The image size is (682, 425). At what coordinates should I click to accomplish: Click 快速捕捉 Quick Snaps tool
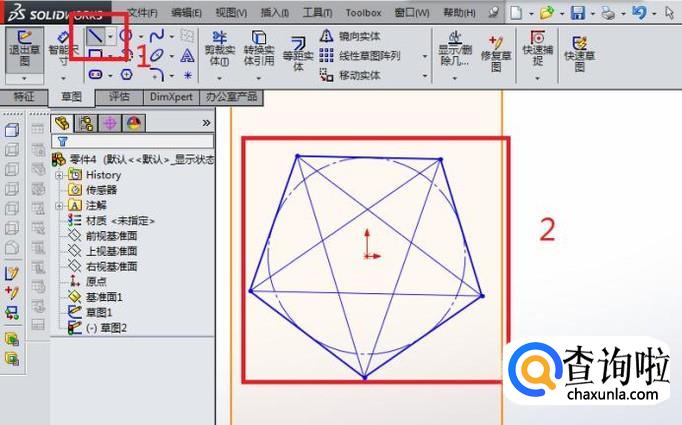[x=538, y=49]
